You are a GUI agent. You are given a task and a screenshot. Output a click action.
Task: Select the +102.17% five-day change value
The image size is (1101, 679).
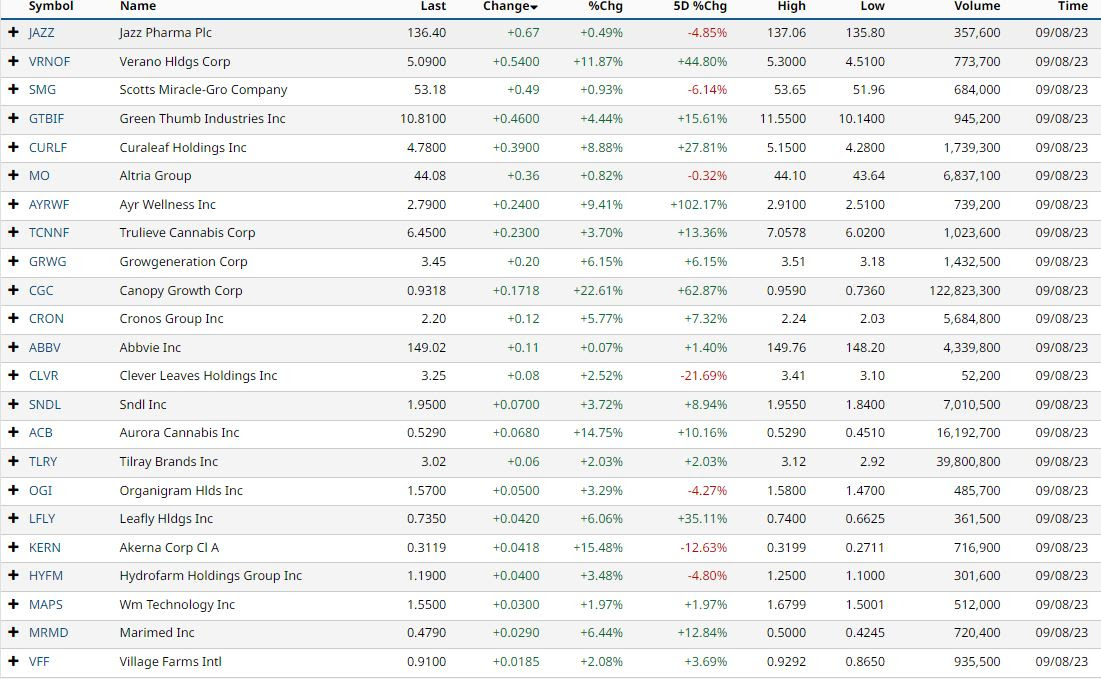[699, 204]
